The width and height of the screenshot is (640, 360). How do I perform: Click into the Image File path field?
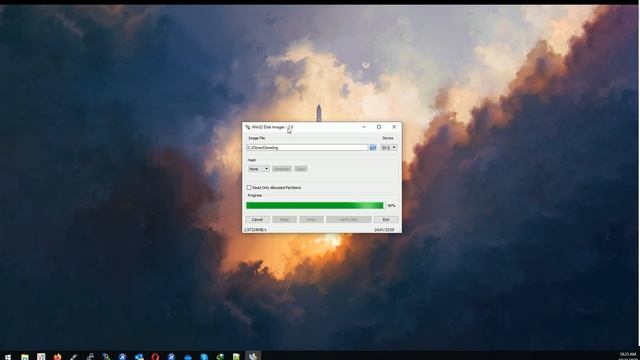(307, 147)
